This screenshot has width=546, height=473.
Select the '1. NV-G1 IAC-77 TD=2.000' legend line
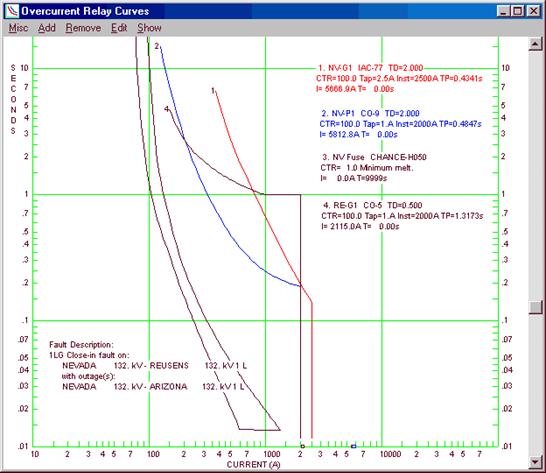[370, 68]
